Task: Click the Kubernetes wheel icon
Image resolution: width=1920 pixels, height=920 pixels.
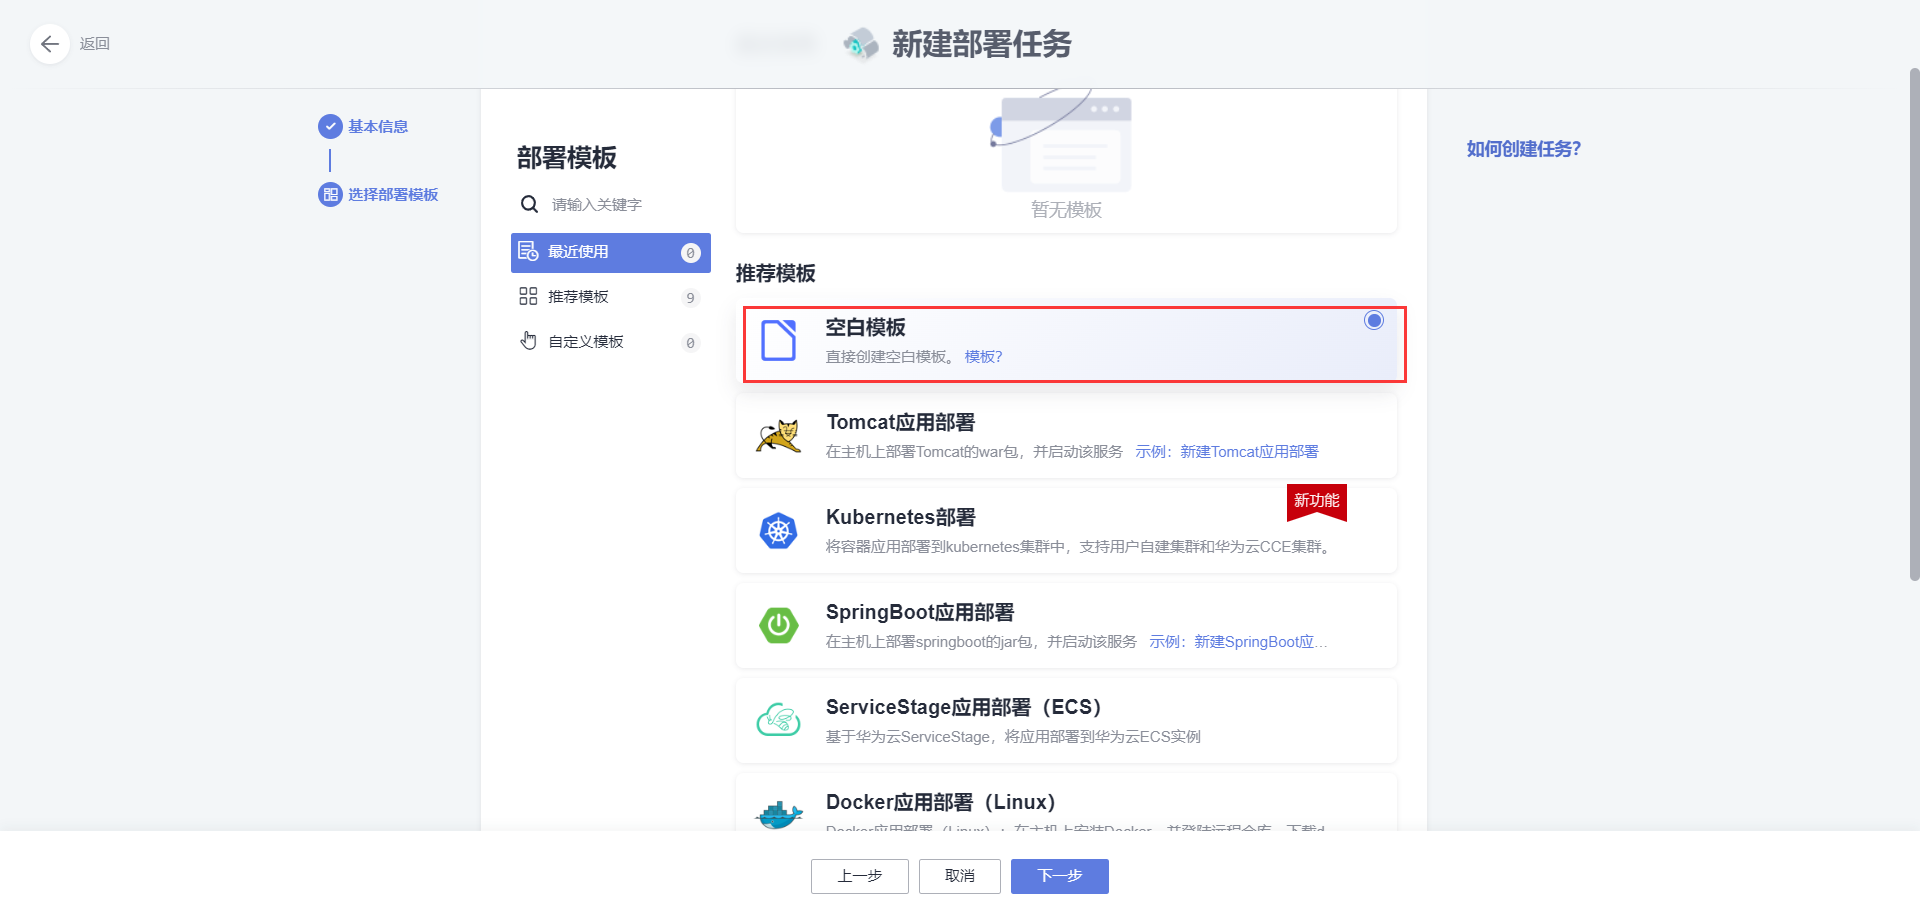Action: [779, 530]
